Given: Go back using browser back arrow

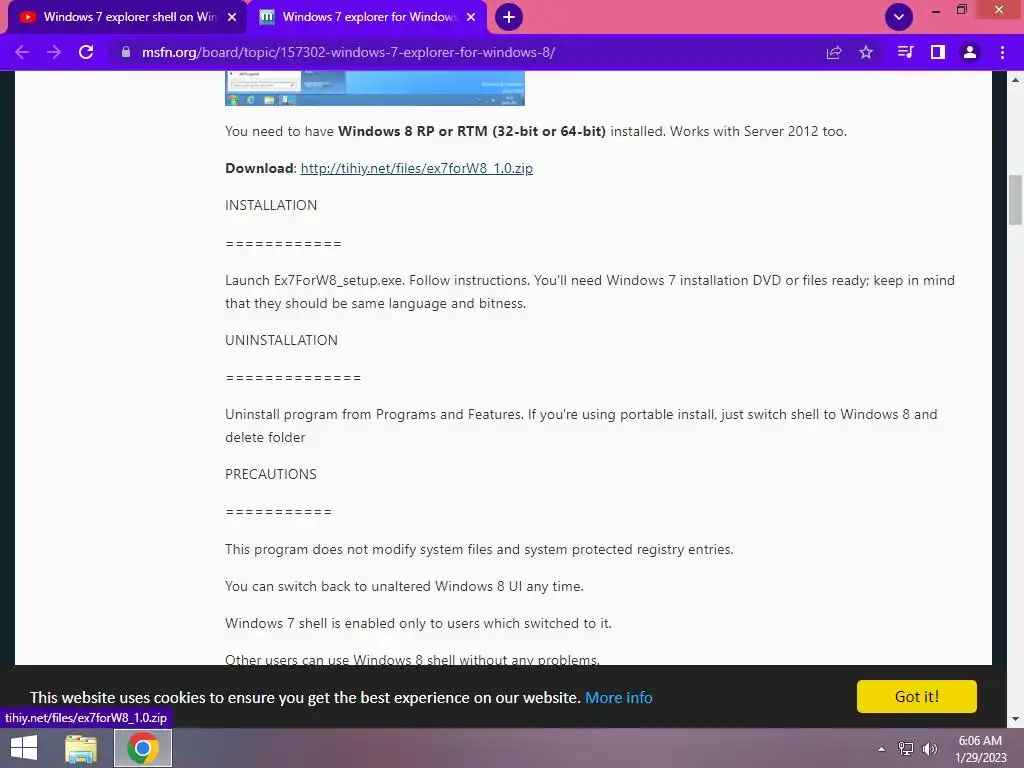Looking at the screenshot, I should click(22, 52).
